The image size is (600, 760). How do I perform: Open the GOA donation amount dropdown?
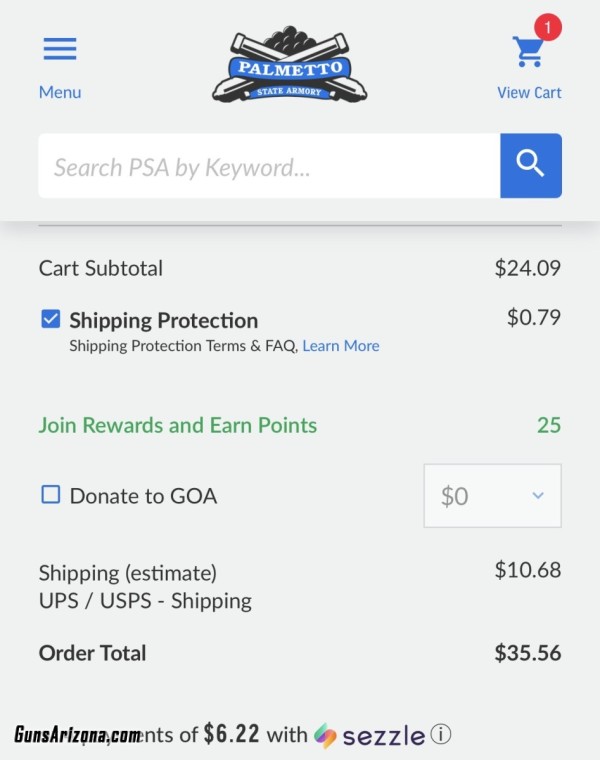click(492, 496)
